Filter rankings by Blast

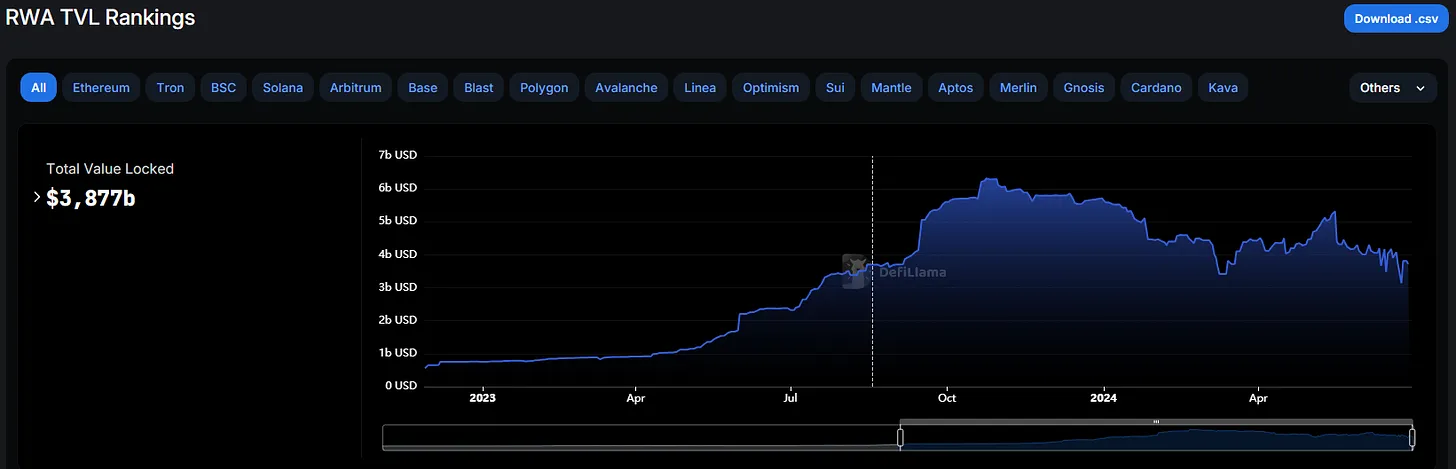pyautogui.click(x=479, y=88)
